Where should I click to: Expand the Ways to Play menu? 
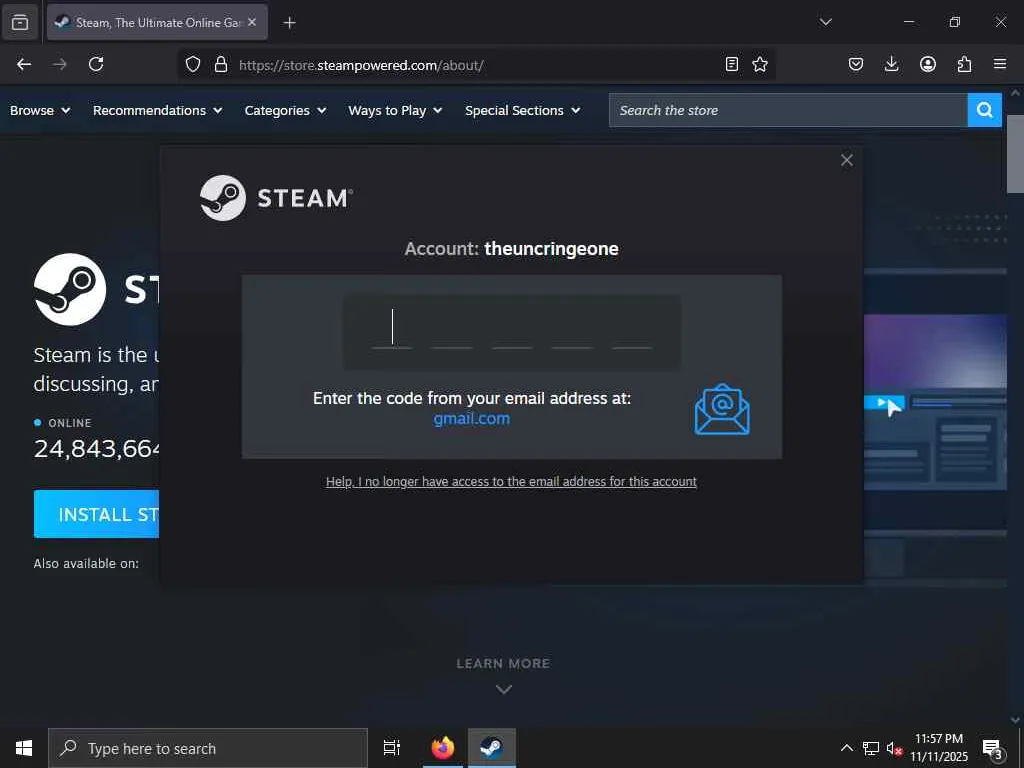395,110
